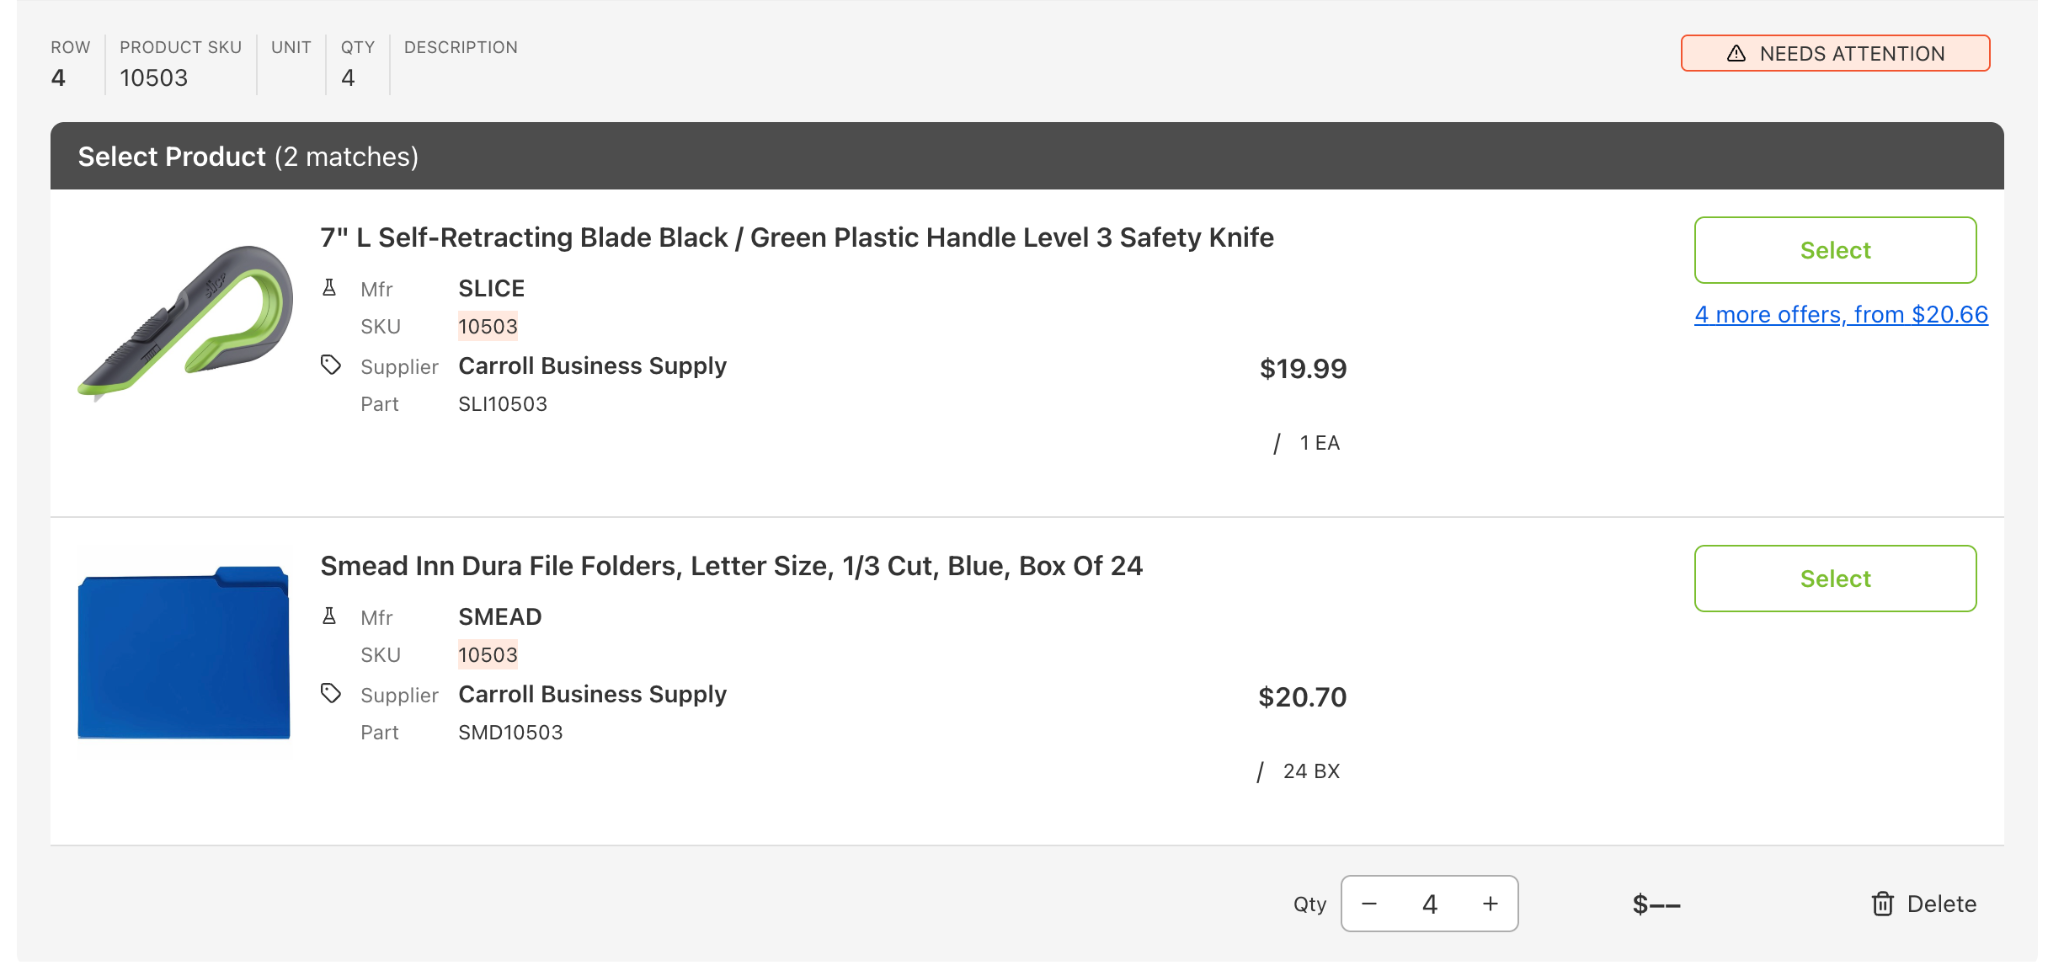Screen dimensions: 2048x962
Task: Click the supplier tag icon for Smead folders
Action: point(331,693)
